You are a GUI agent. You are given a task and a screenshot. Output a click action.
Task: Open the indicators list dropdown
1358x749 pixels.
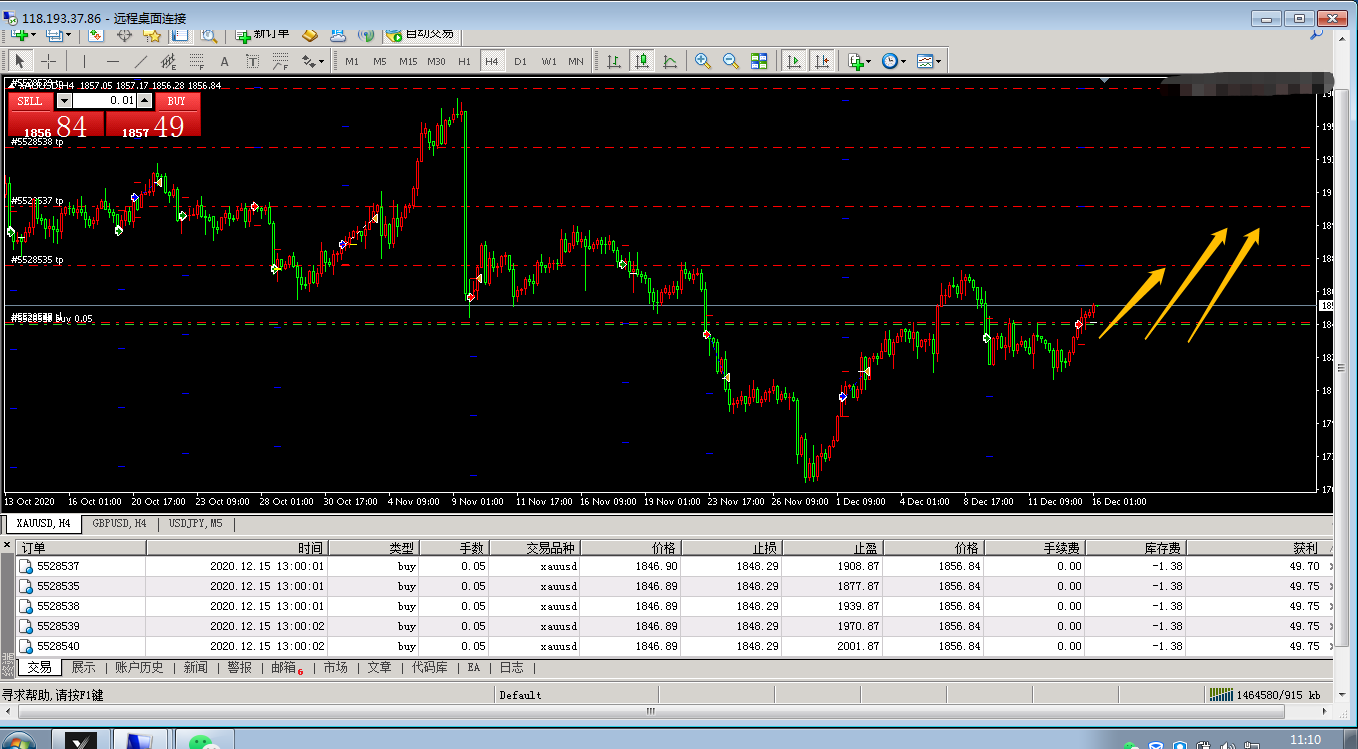click(x=859, y=61)
